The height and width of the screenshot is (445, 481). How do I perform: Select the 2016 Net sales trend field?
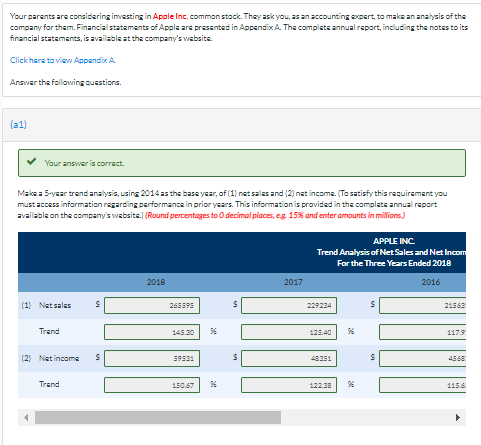click(x=422, y=332)
